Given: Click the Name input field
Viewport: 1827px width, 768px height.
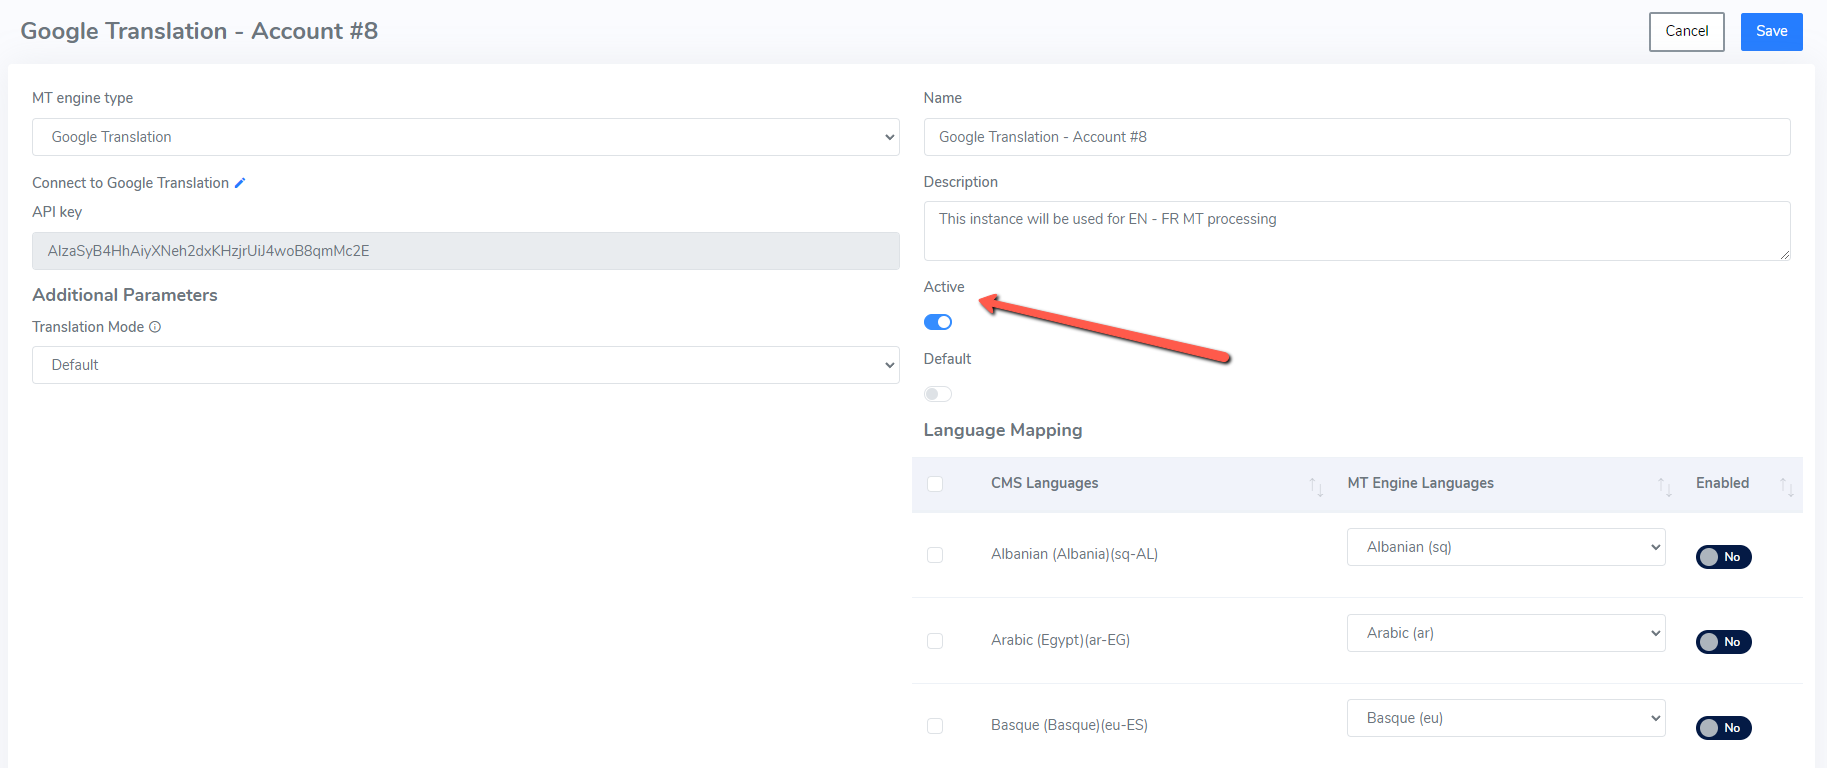Looking at the screenshot, I should [1357, 137].
